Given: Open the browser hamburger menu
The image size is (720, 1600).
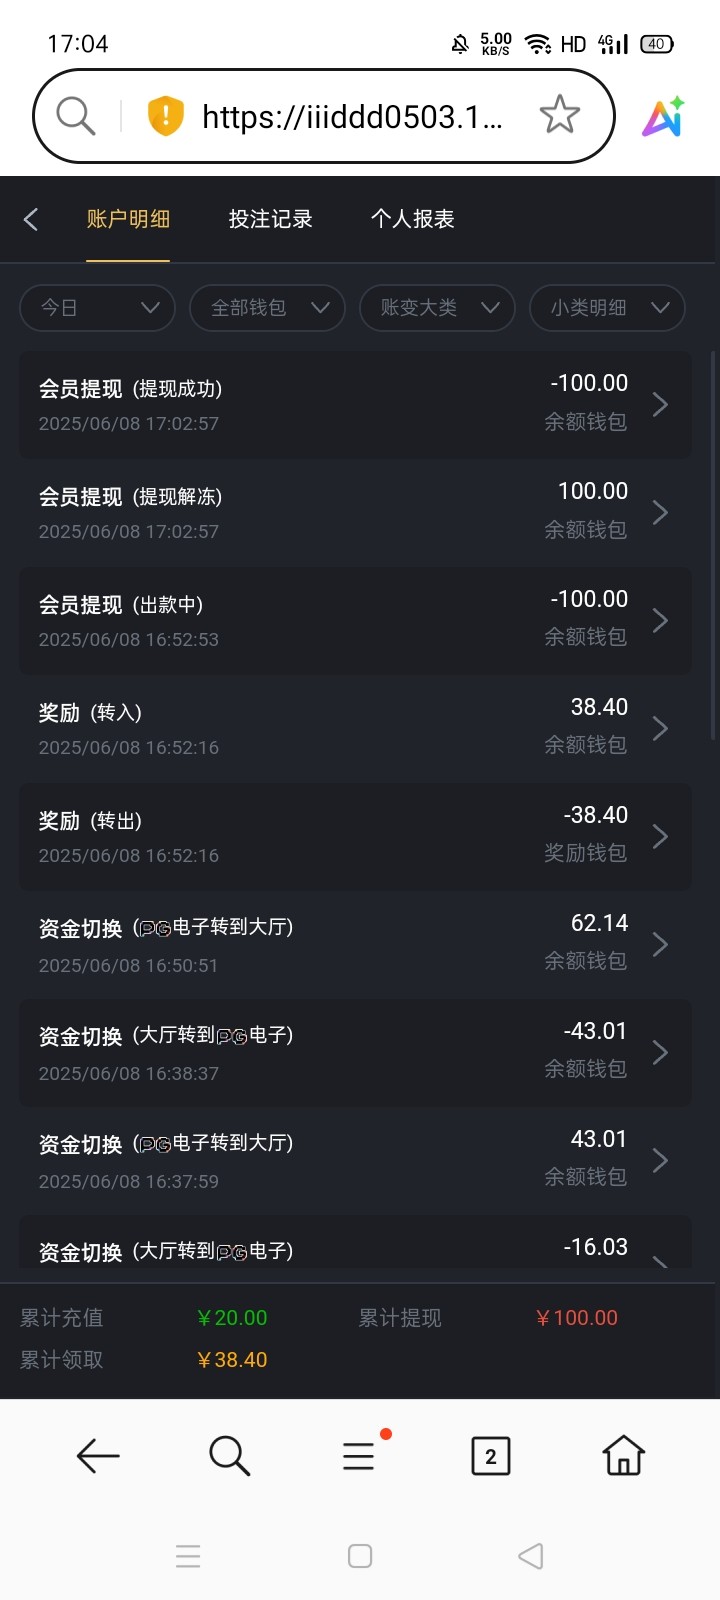Looking at the screenshot, I should click(359, 1455).
